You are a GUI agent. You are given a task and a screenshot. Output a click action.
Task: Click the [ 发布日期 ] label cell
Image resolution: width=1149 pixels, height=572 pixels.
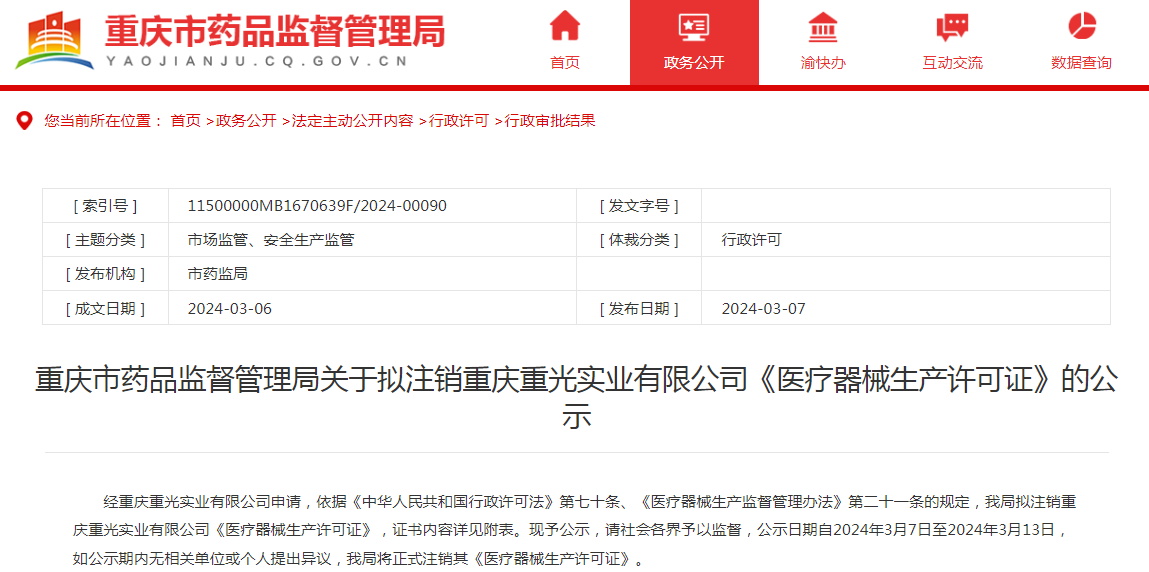[639, 308]
